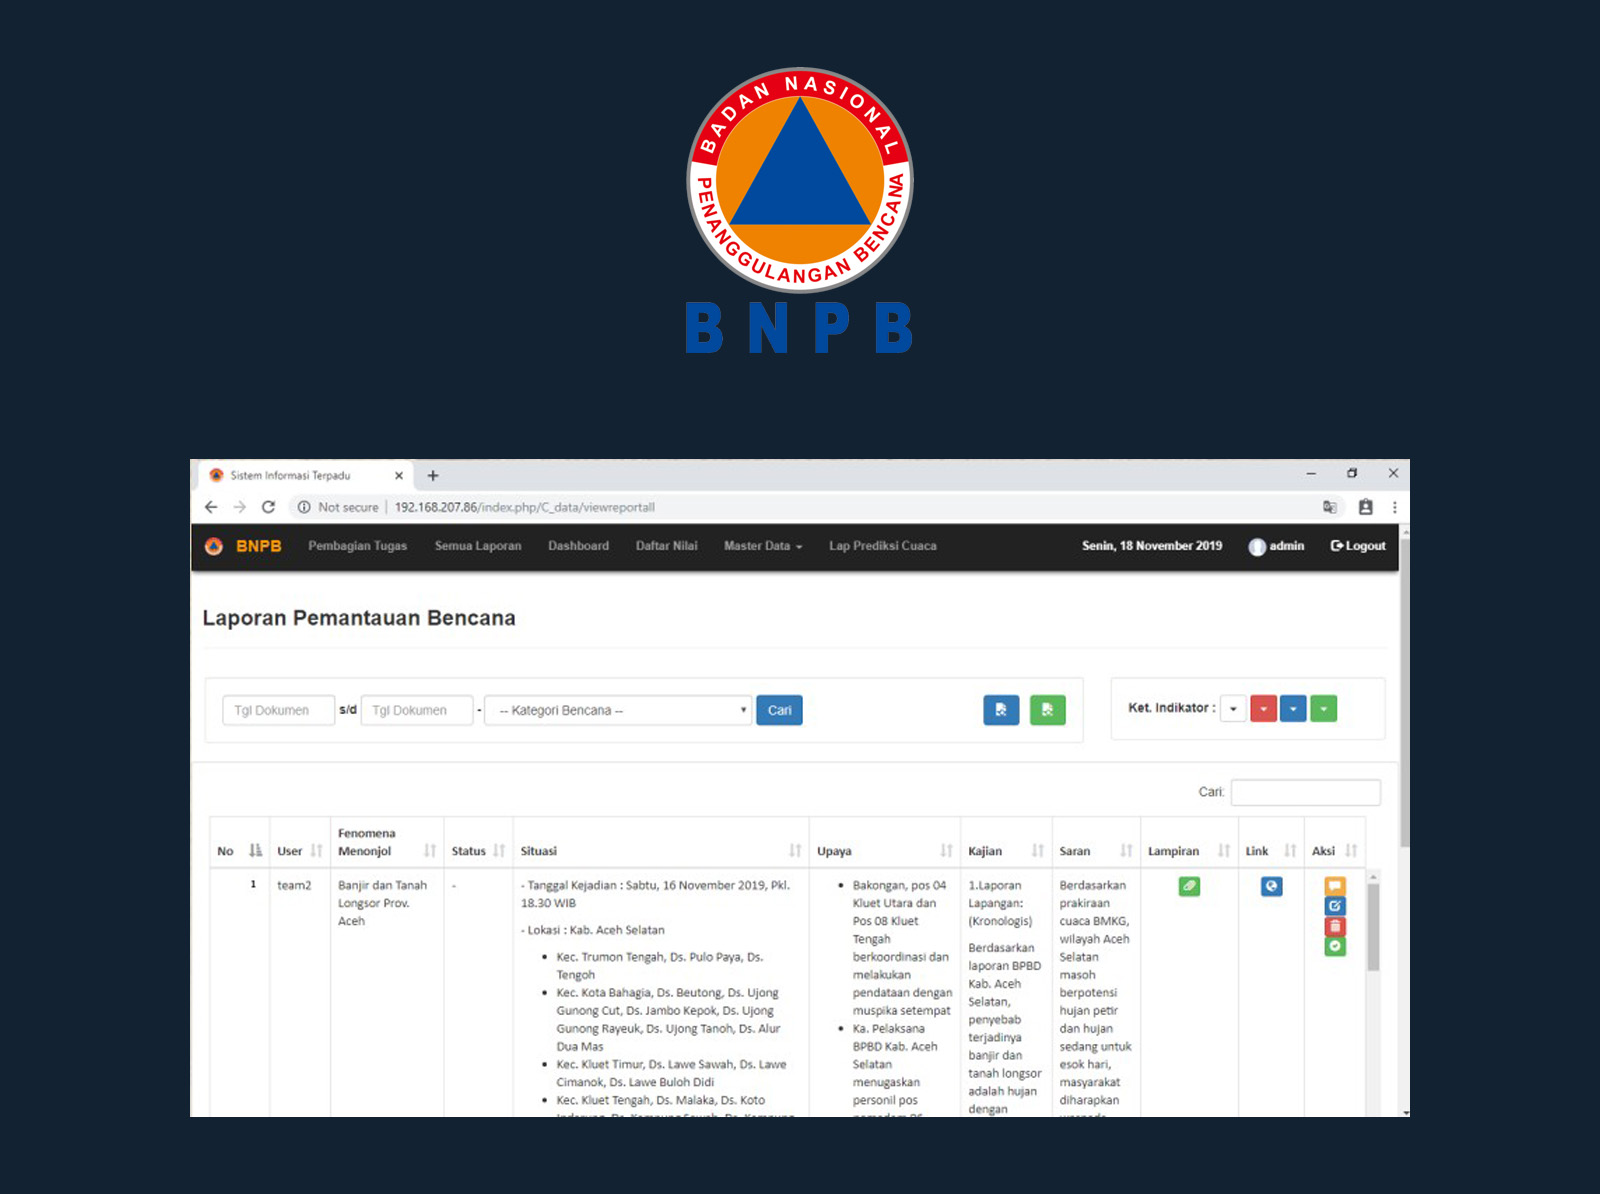Click the blue edit action icon
The image size is (1600, 1194).
coord(1335,906)
